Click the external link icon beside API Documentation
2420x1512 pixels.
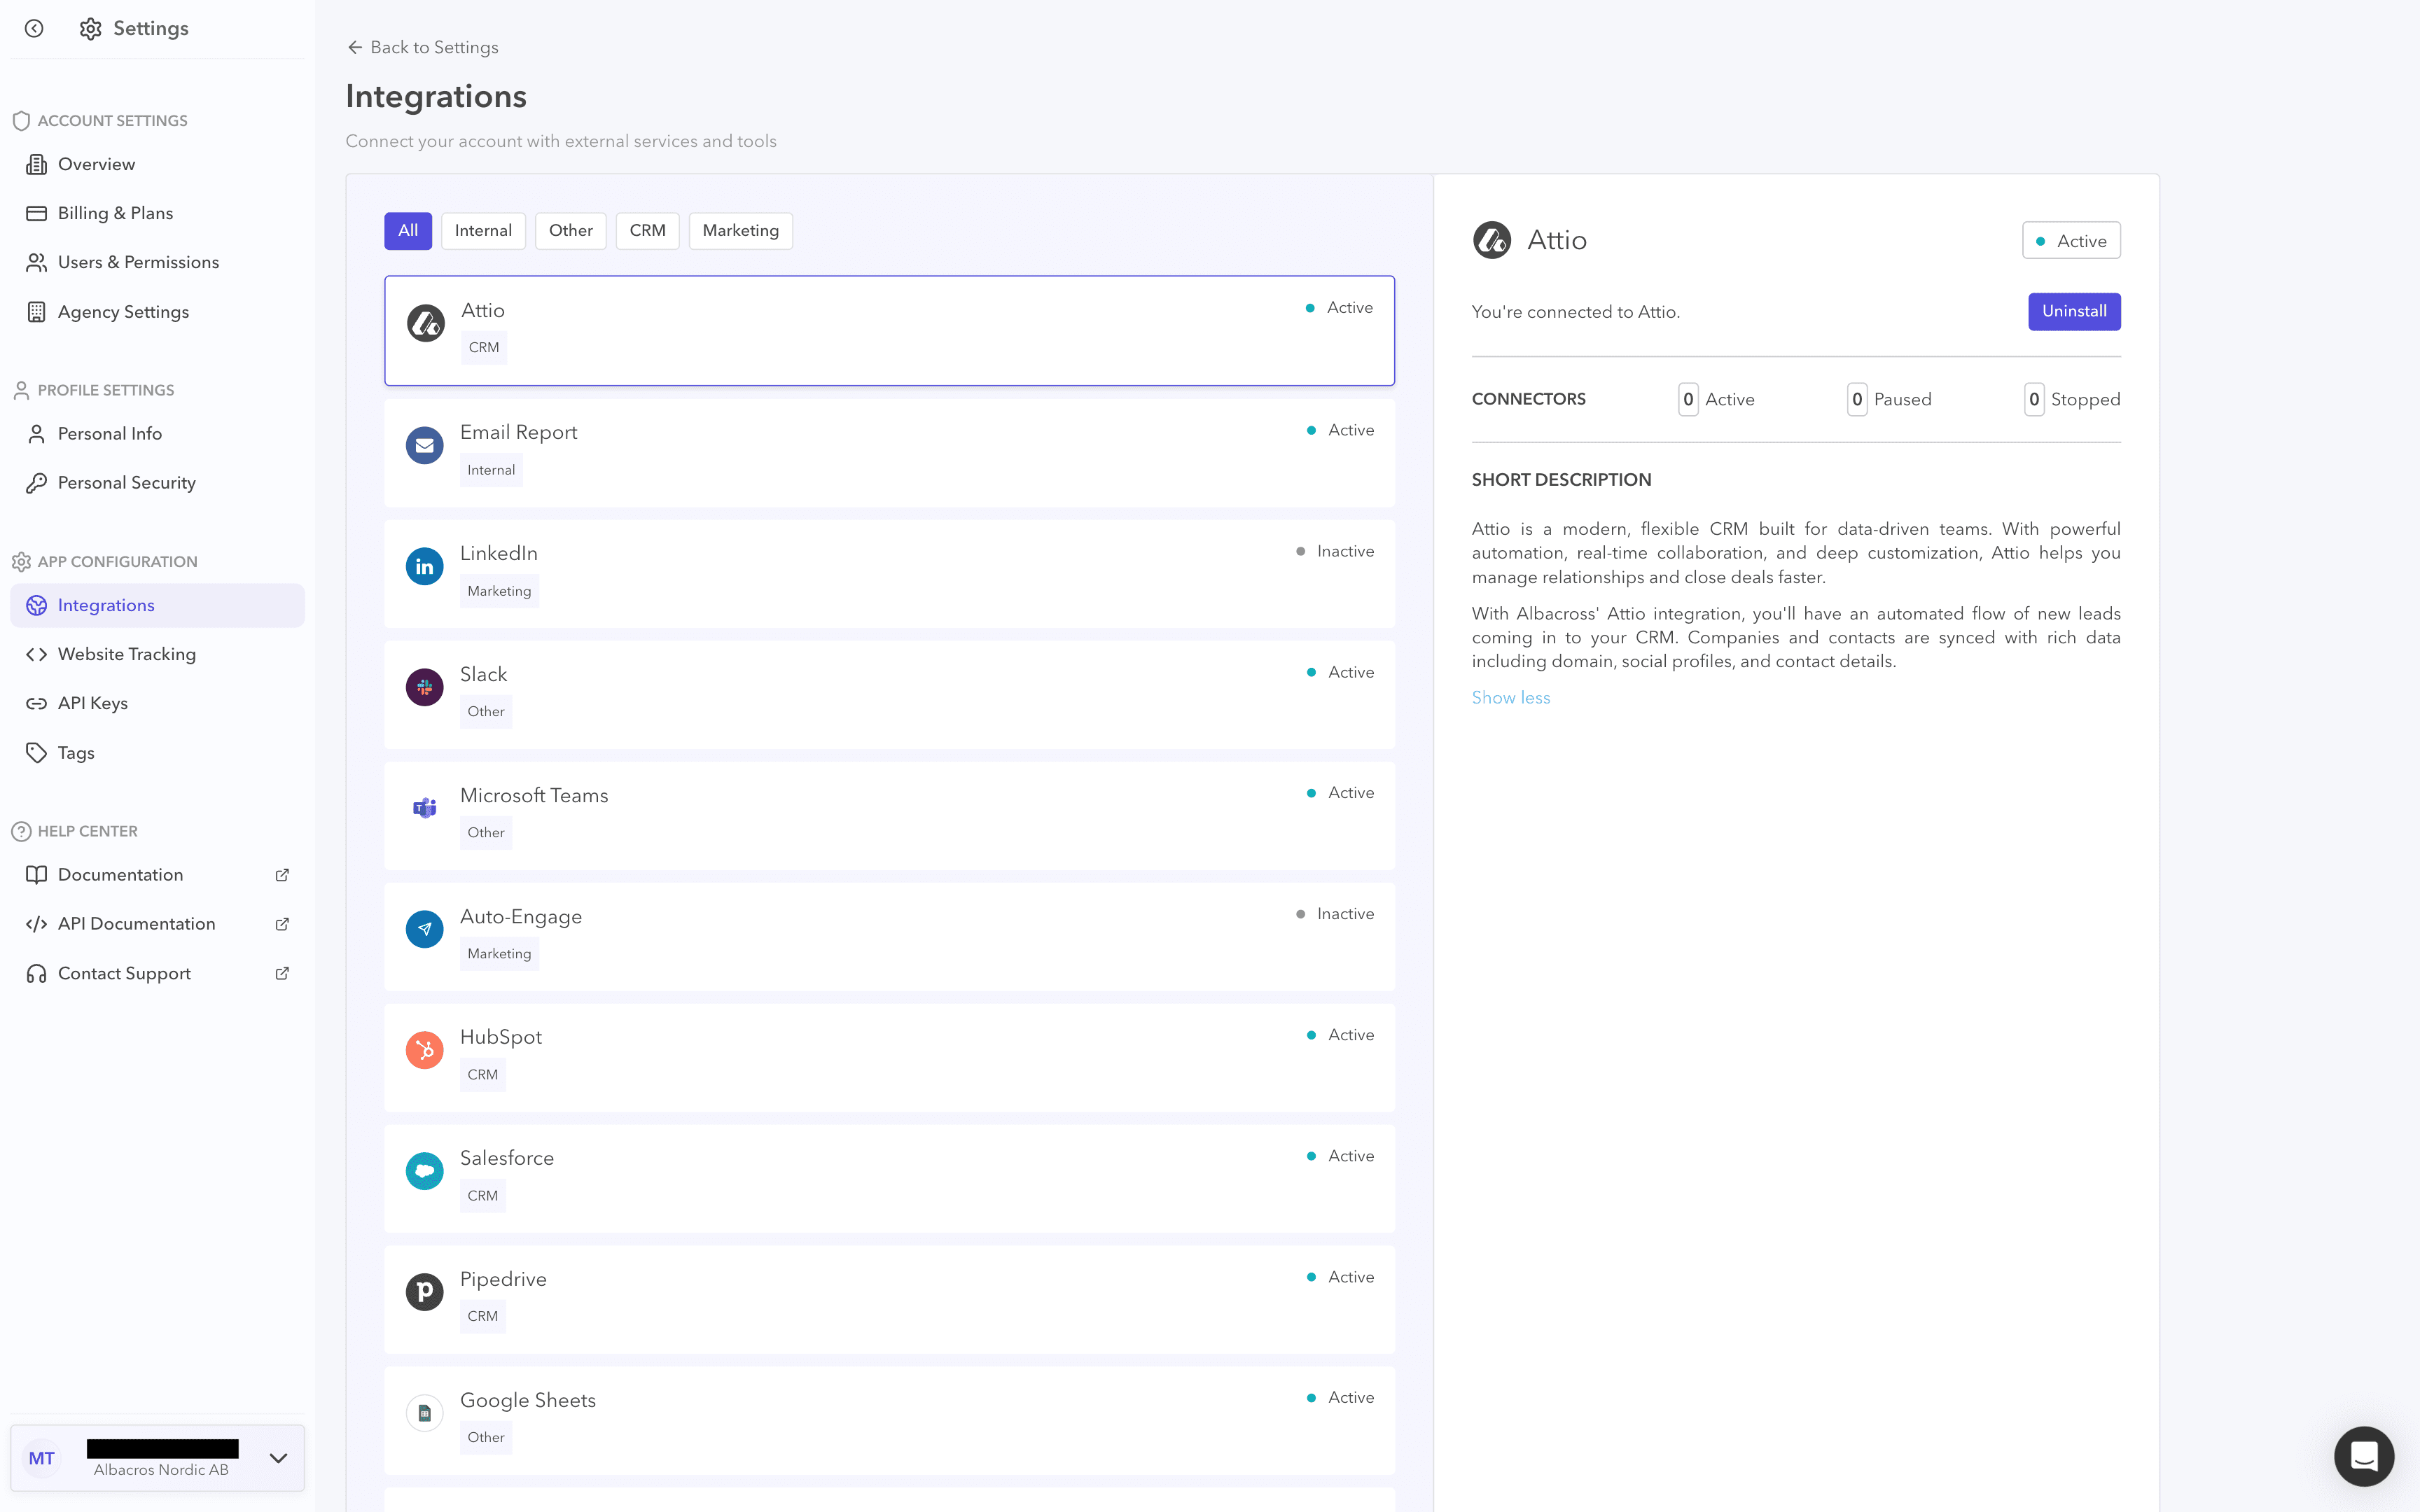(282, 924)
